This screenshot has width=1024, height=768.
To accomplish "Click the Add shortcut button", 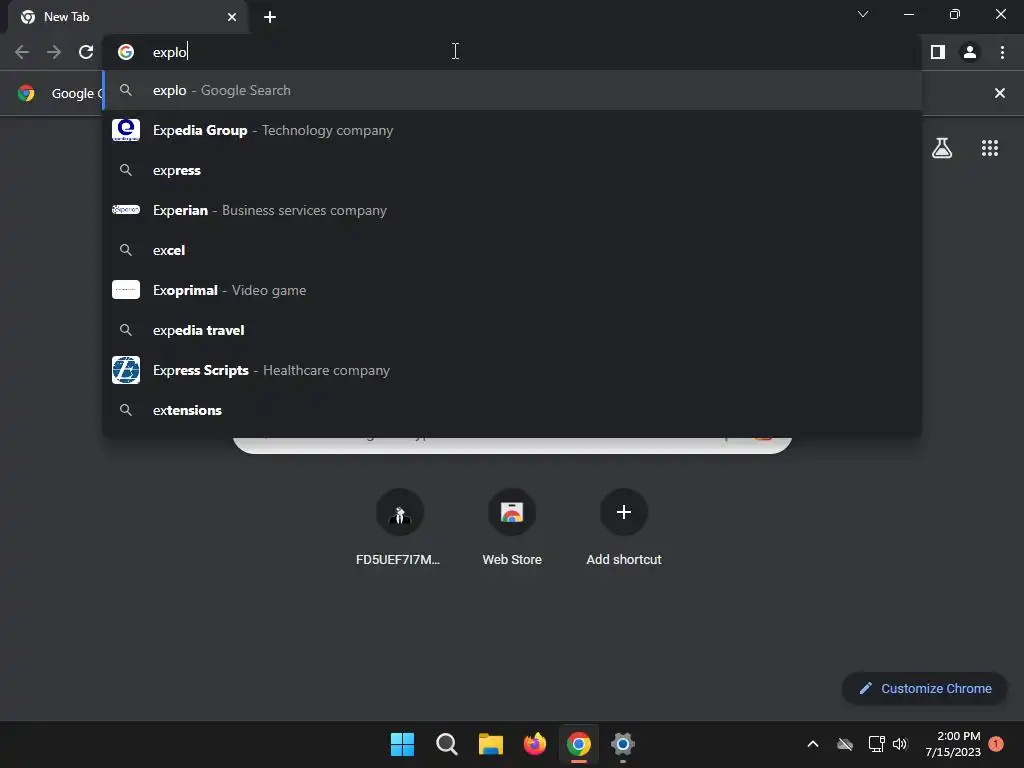I will coord(624,526).
